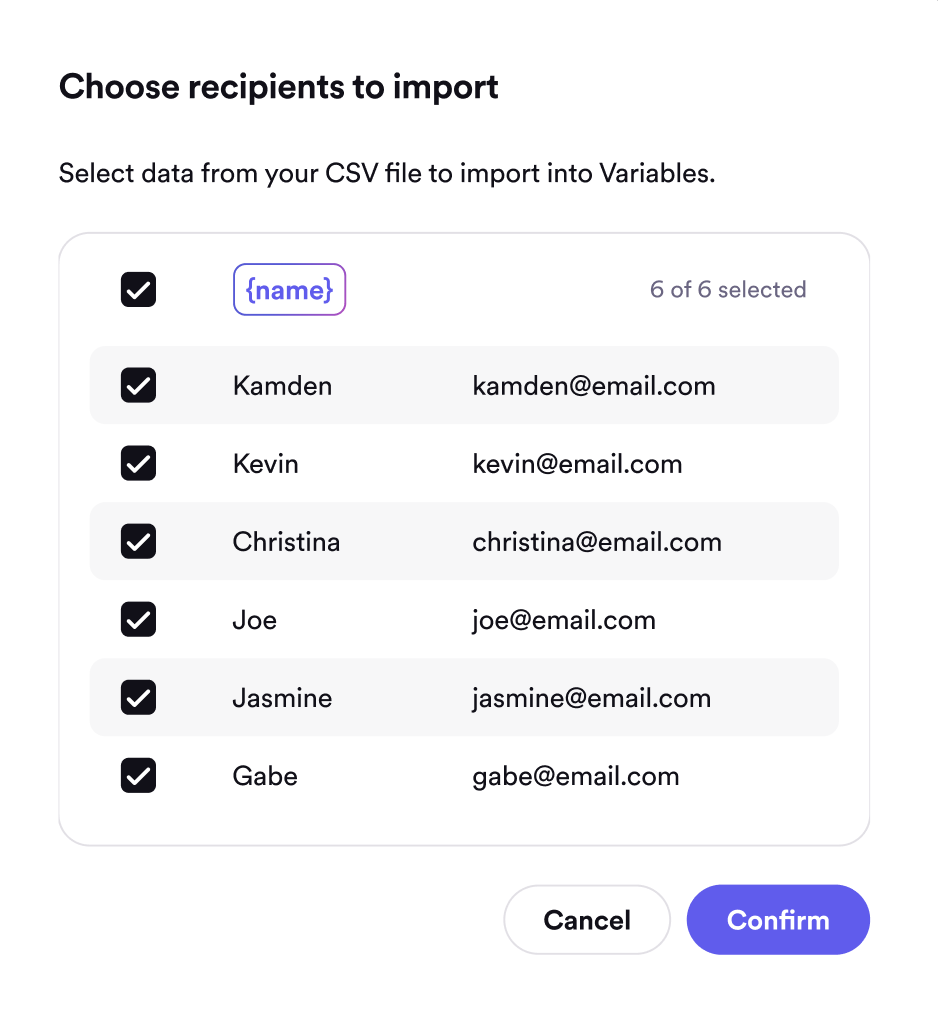Click gabe@email.com in the last row
Image resolution: width=938 pixels, height=1010 pixels.
[575, 776]
